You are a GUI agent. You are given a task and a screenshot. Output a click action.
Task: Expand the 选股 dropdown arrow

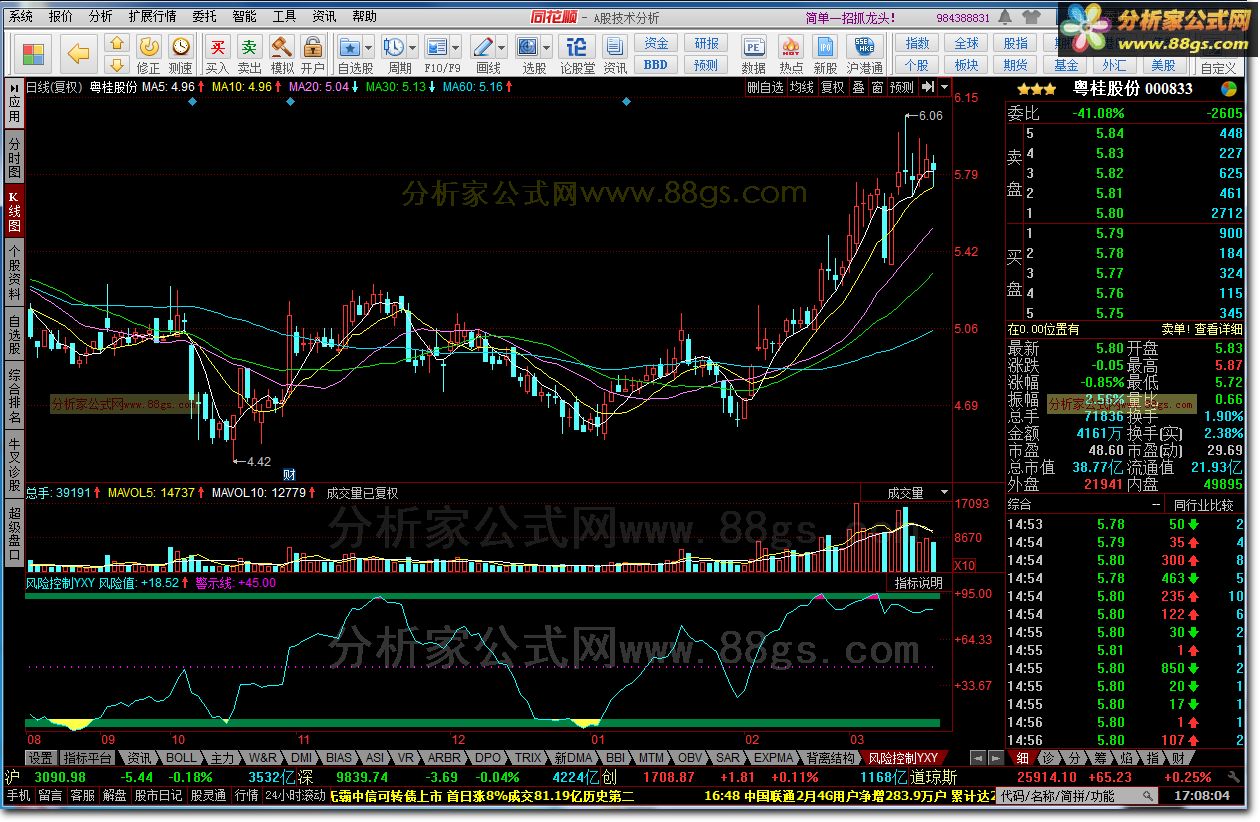546,47
